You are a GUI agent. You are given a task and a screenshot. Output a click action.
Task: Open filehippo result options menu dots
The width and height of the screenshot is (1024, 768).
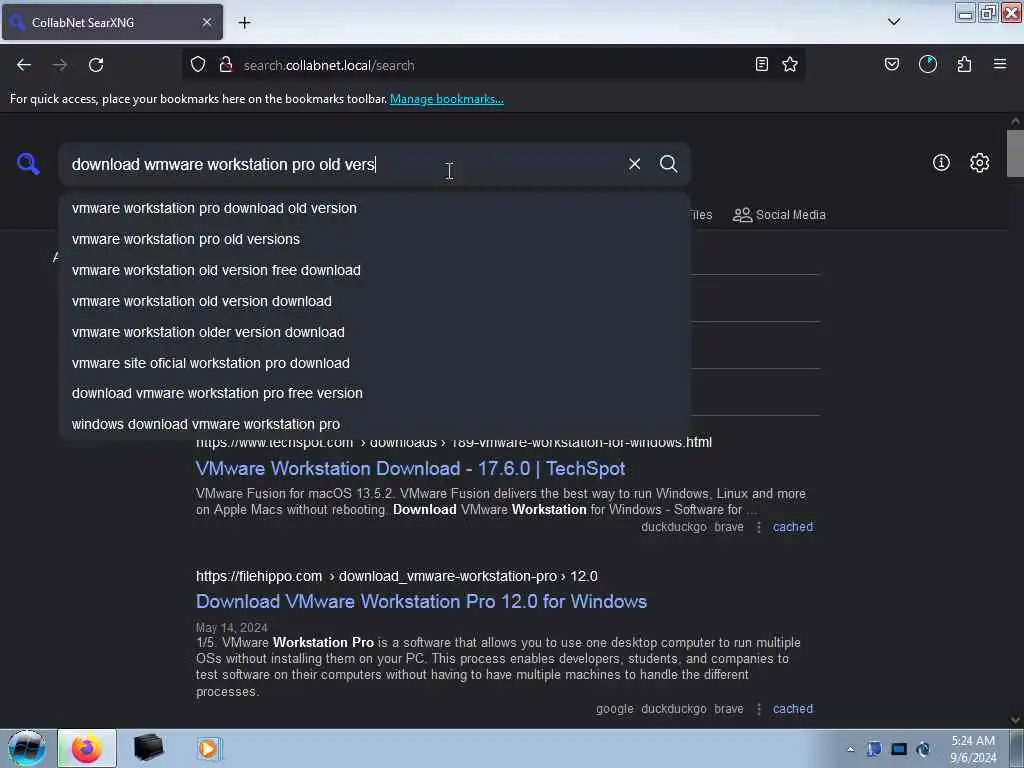[x=758, y=709]
